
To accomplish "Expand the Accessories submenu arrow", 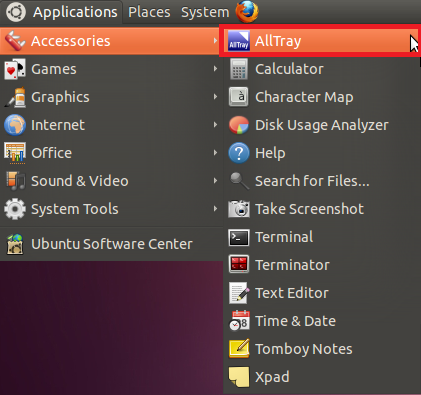I will tap(215, 41).
